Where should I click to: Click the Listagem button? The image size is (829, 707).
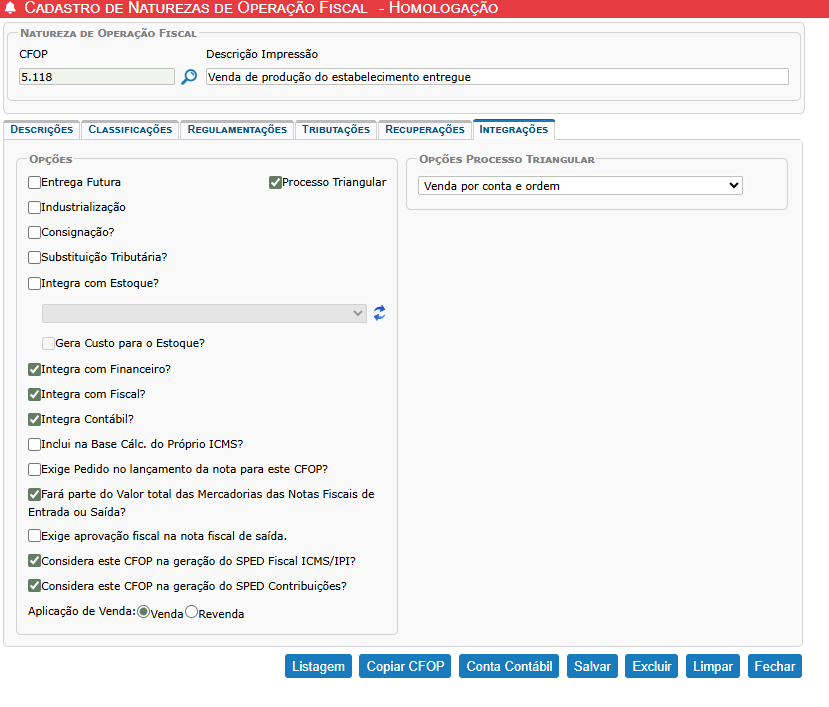pyautogui.click(x=318, y=667)
